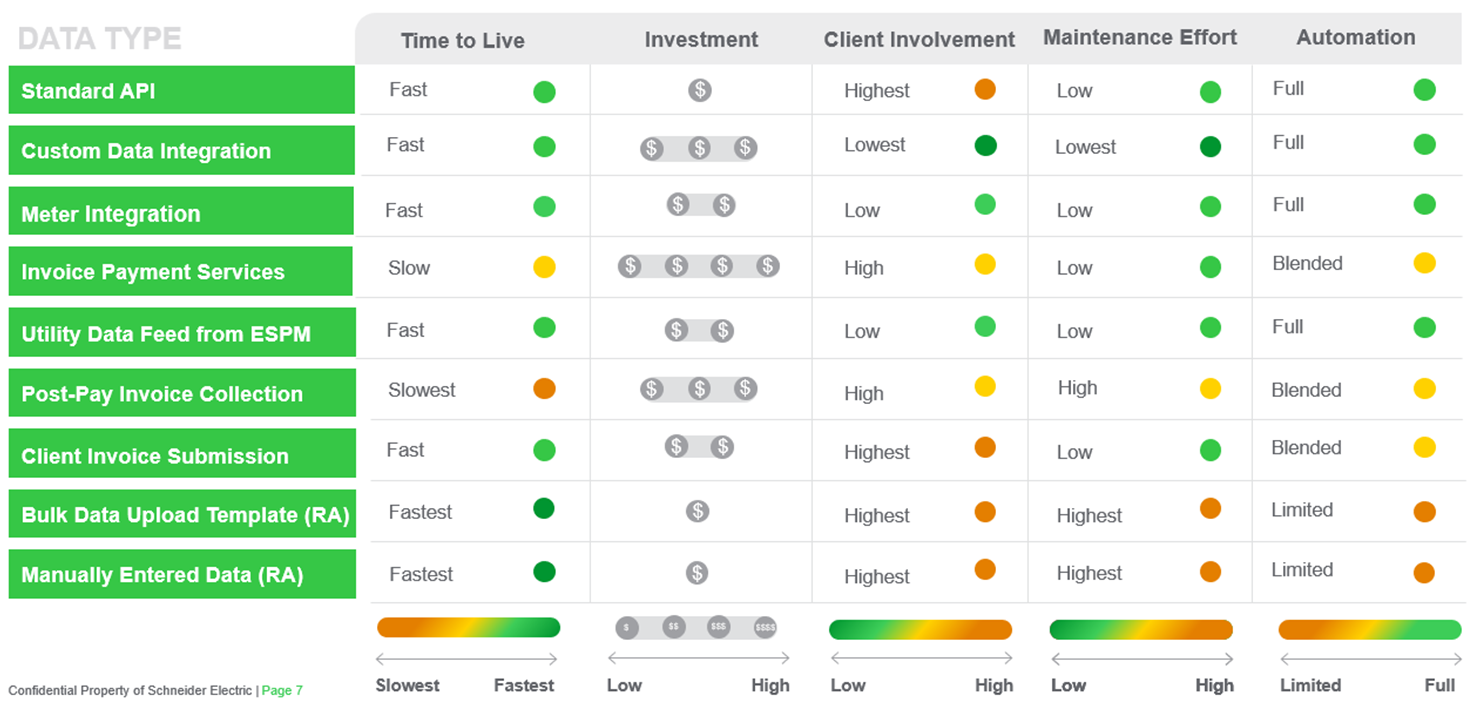Screen dimensions: 1477x709
Task: Click the orange Automation dot for Bulk Data Upload Template
Action: pyautogui.click(x=1424, y=512)
